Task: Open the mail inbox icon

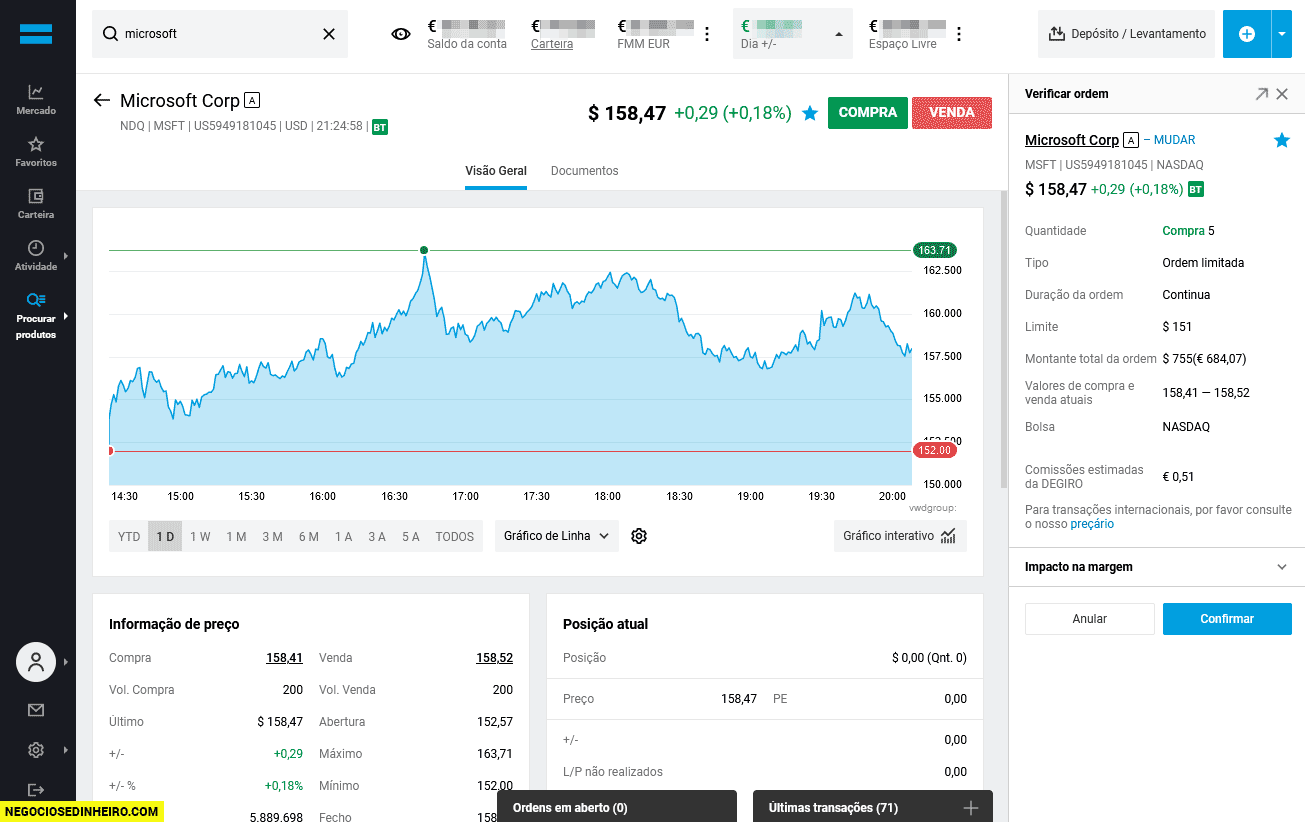Action: tap(36, 710)
